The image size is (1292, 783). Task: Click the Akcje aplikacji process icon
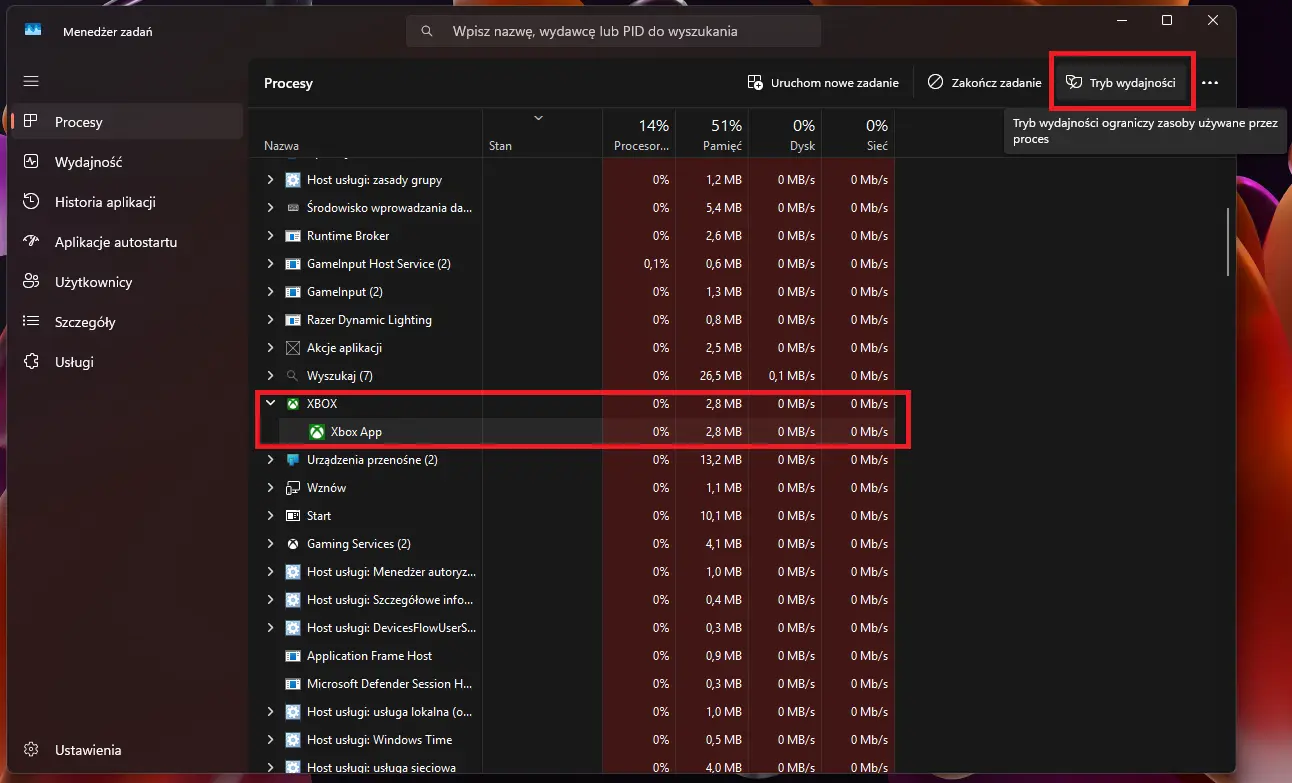[x=293, y=348]
